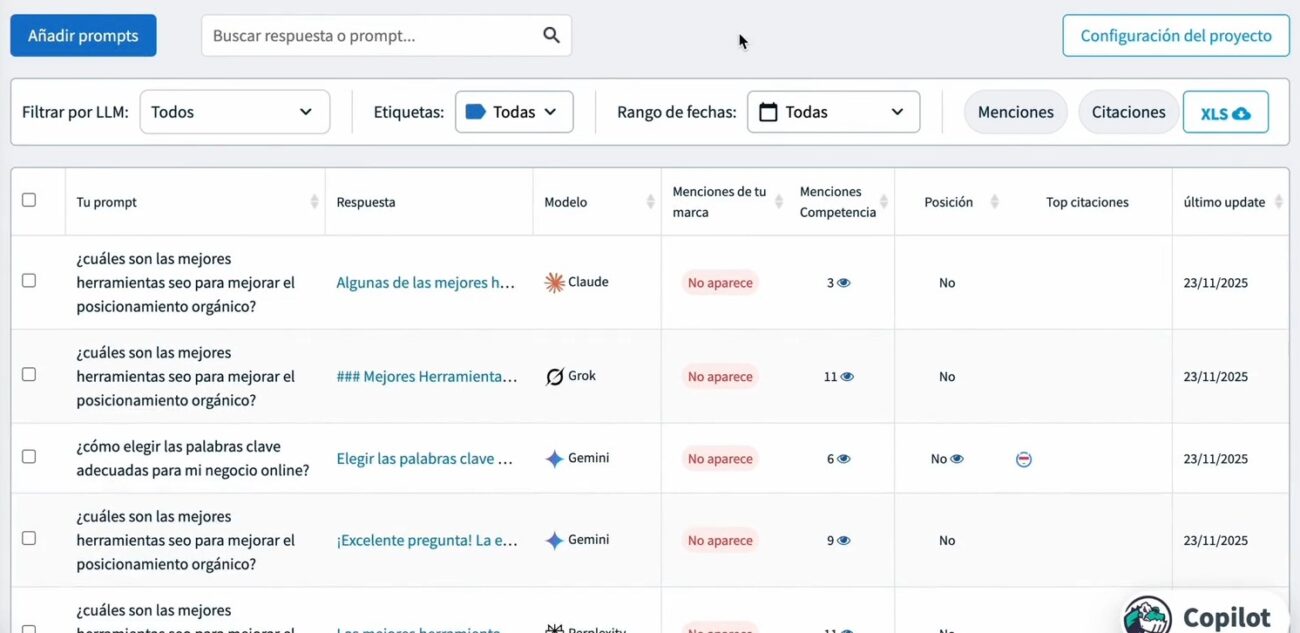Click the Grok model icon
The image size is (1300, 633).
click(554, 376)
